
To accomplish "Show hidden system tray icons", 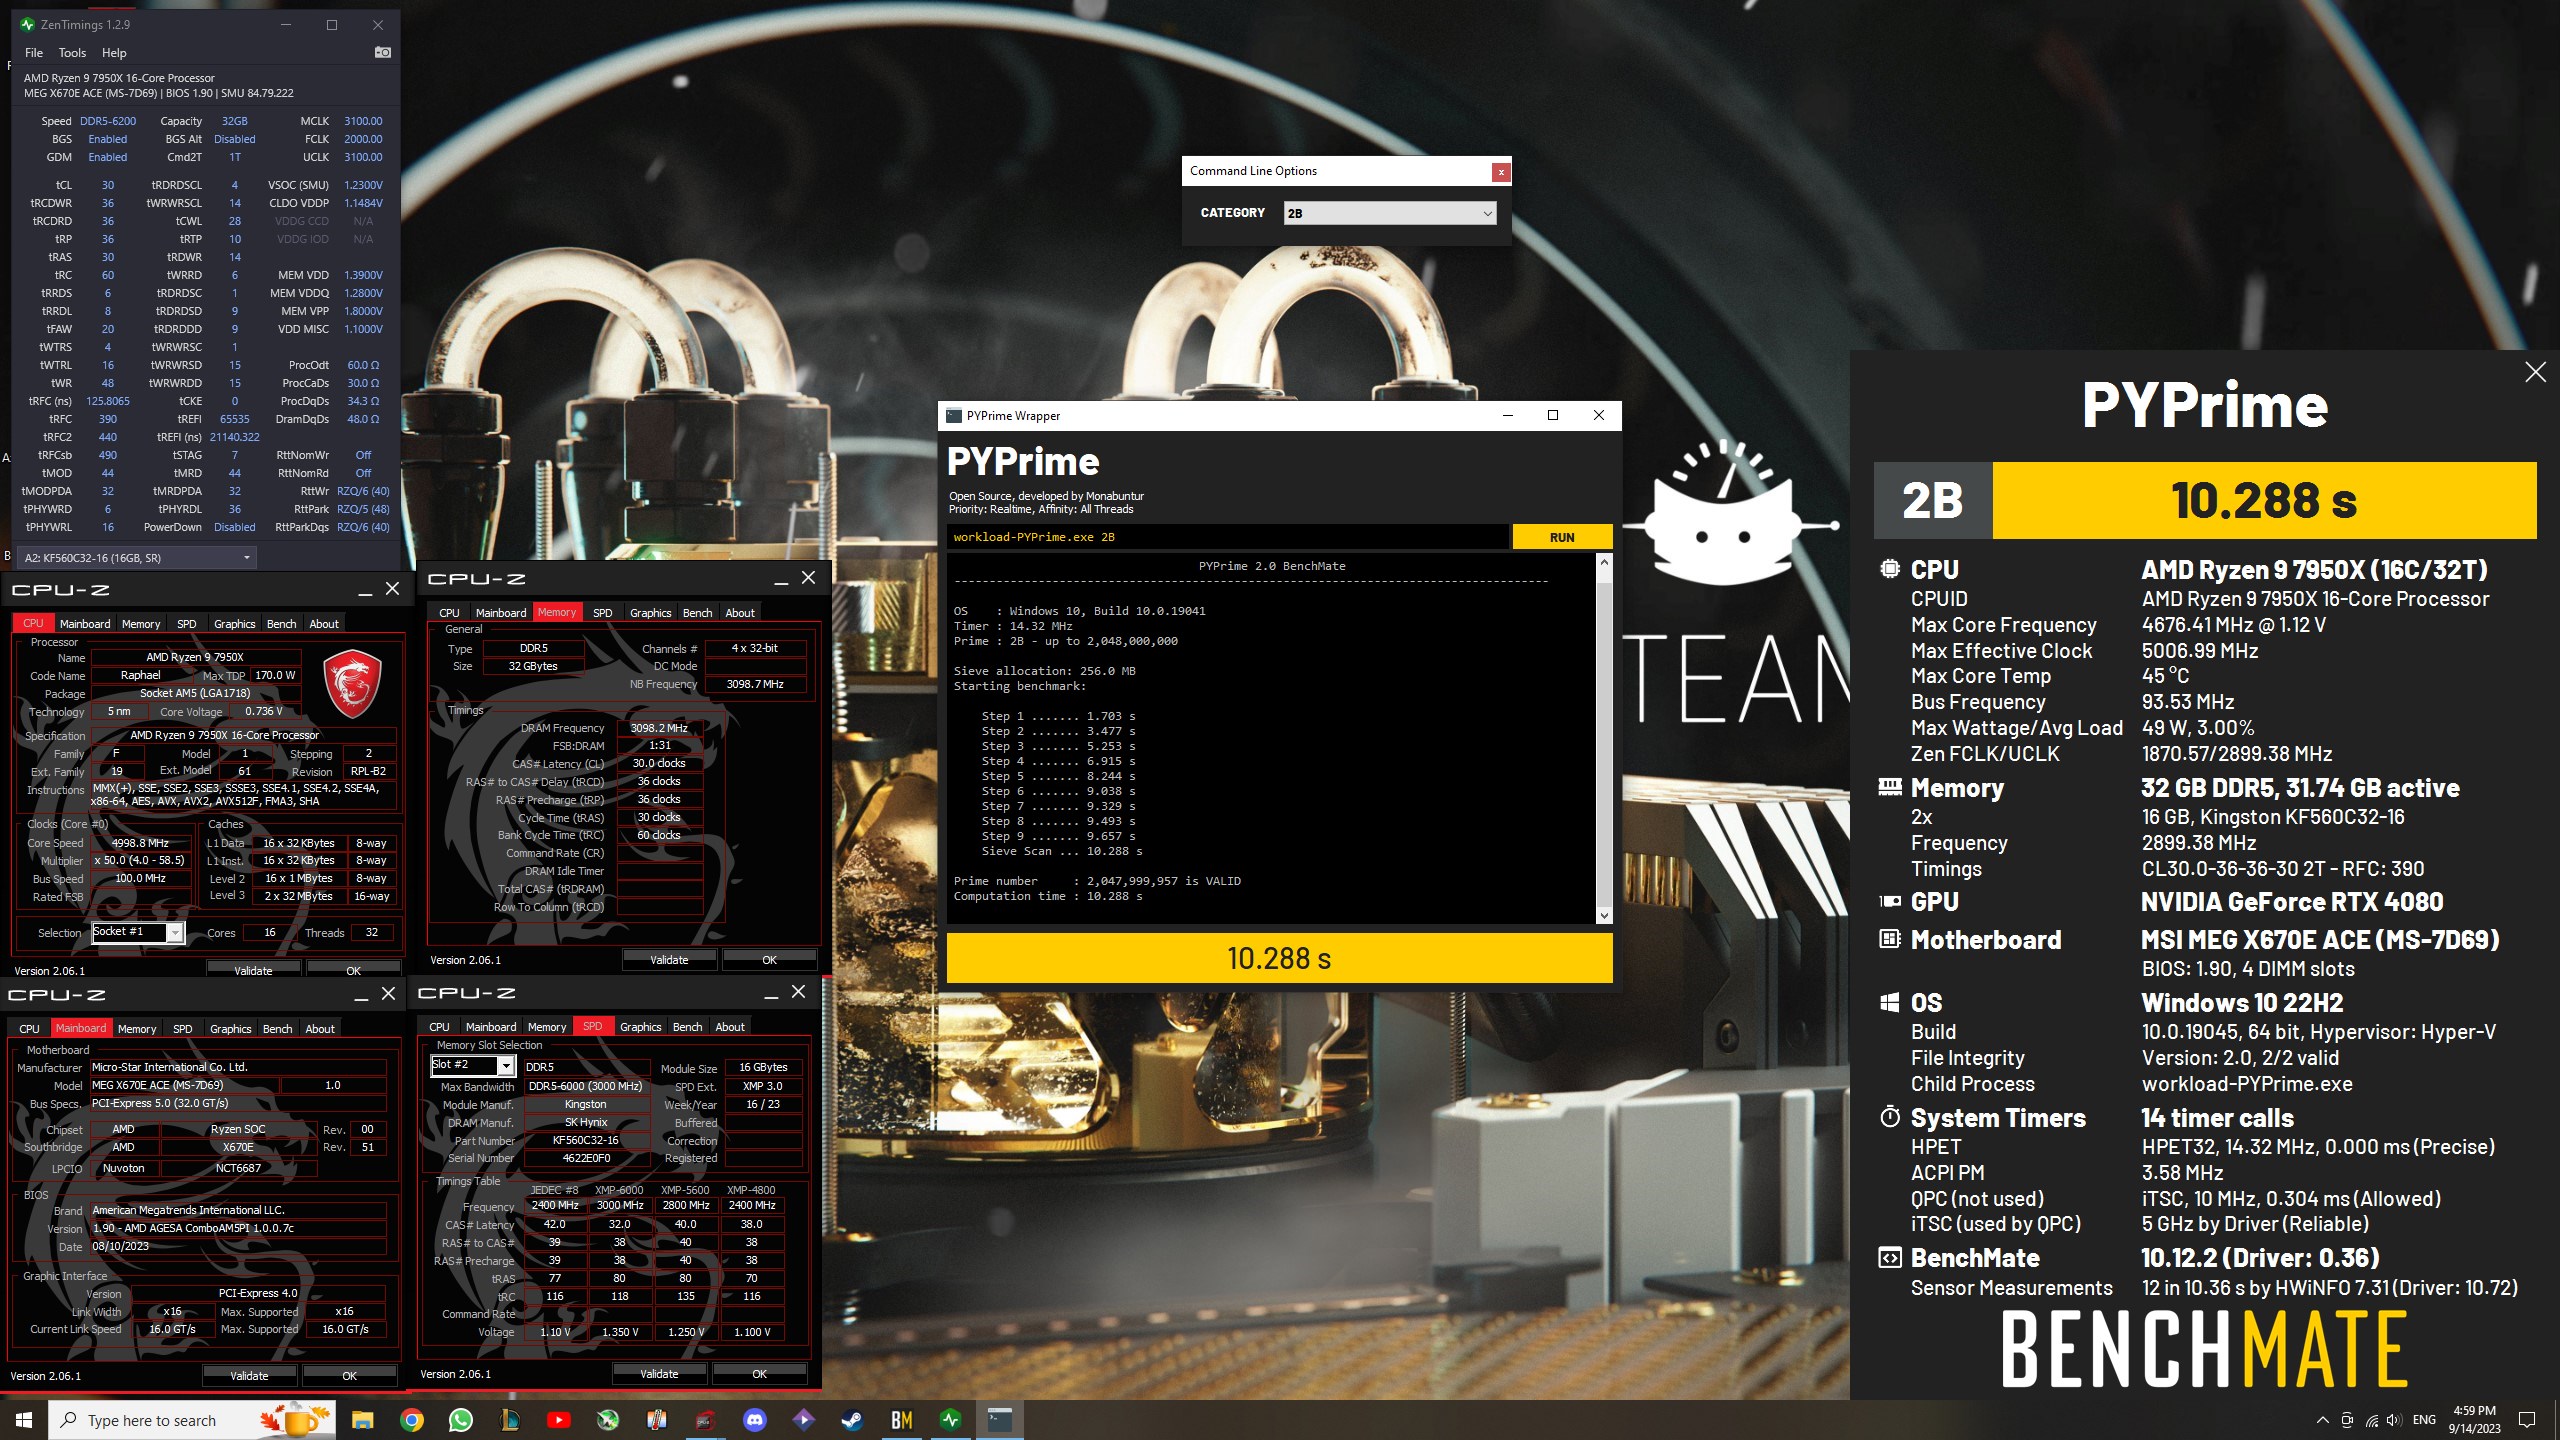I will pyautogui.click(x=2322, y=1420).
